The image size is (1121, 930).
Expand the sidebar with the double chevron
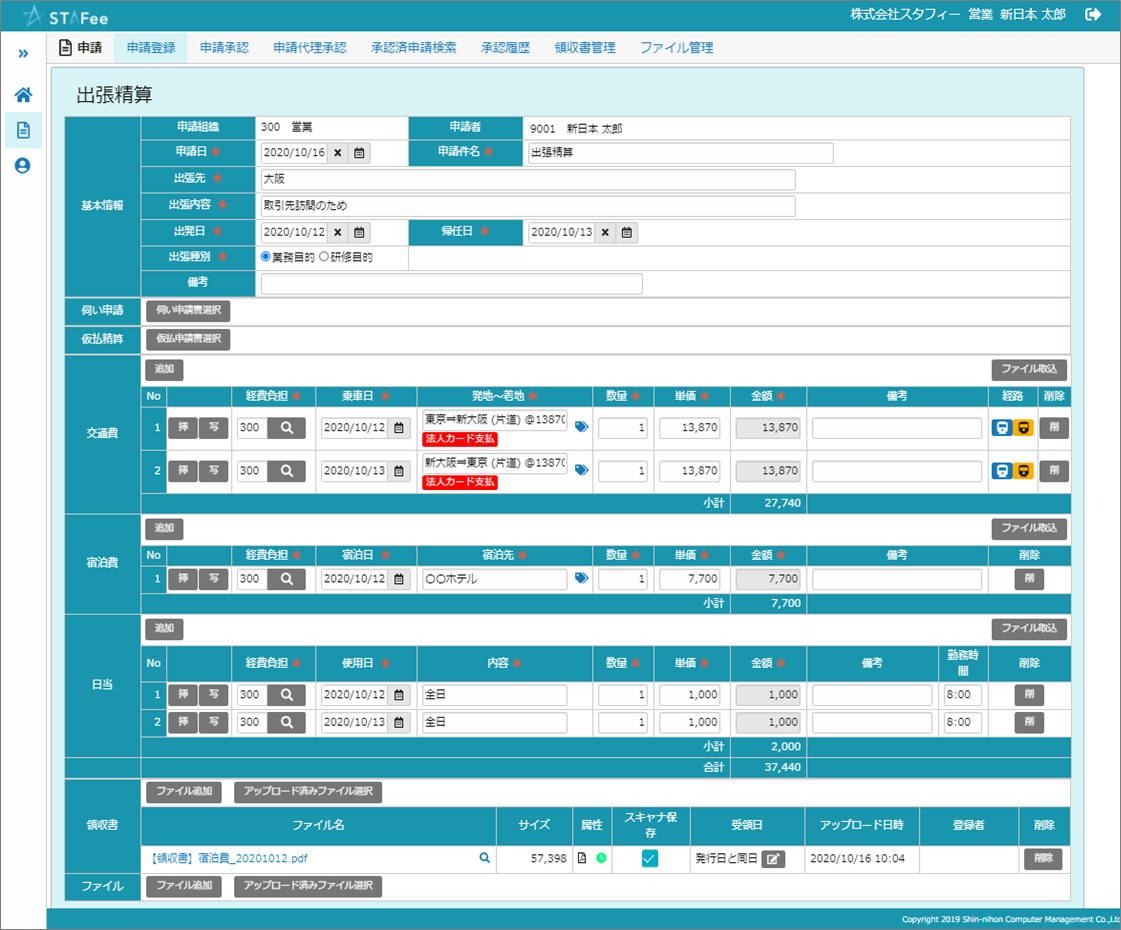click(23, 52)
